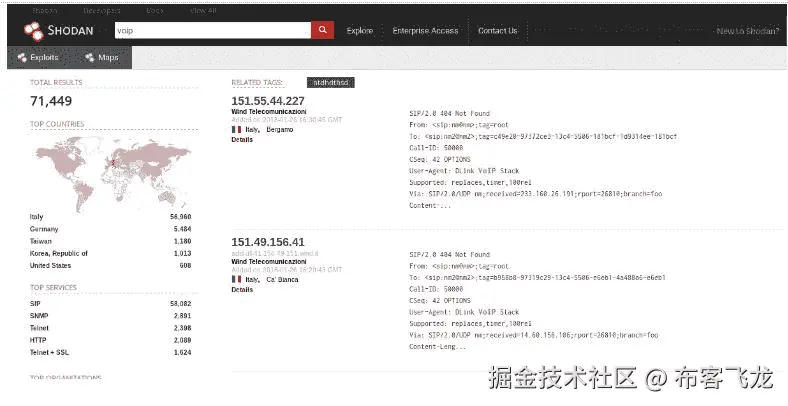This screenshot has height=406, width=788.
Task: Open the Maps tab
Action: 102,58
